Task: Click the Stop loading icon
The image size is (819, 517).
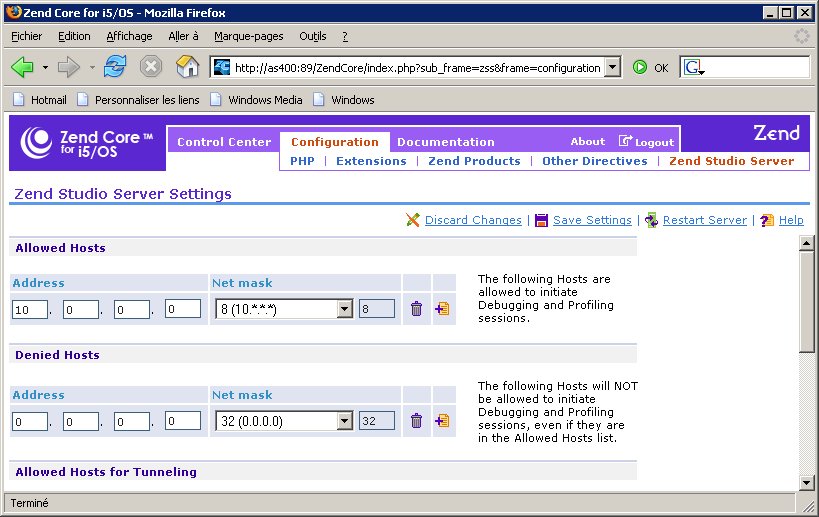Action: click(150, 67)
